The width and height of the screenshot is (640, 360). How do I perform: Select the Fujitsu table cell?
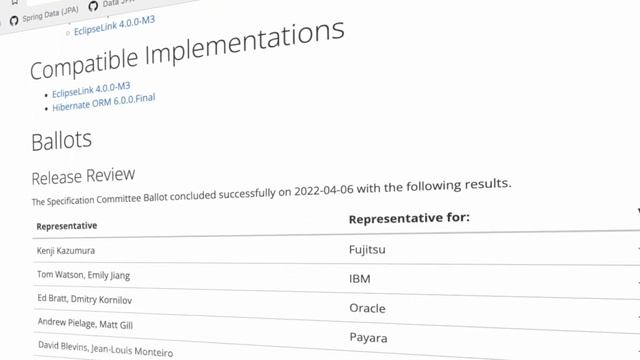pos(367,249)
